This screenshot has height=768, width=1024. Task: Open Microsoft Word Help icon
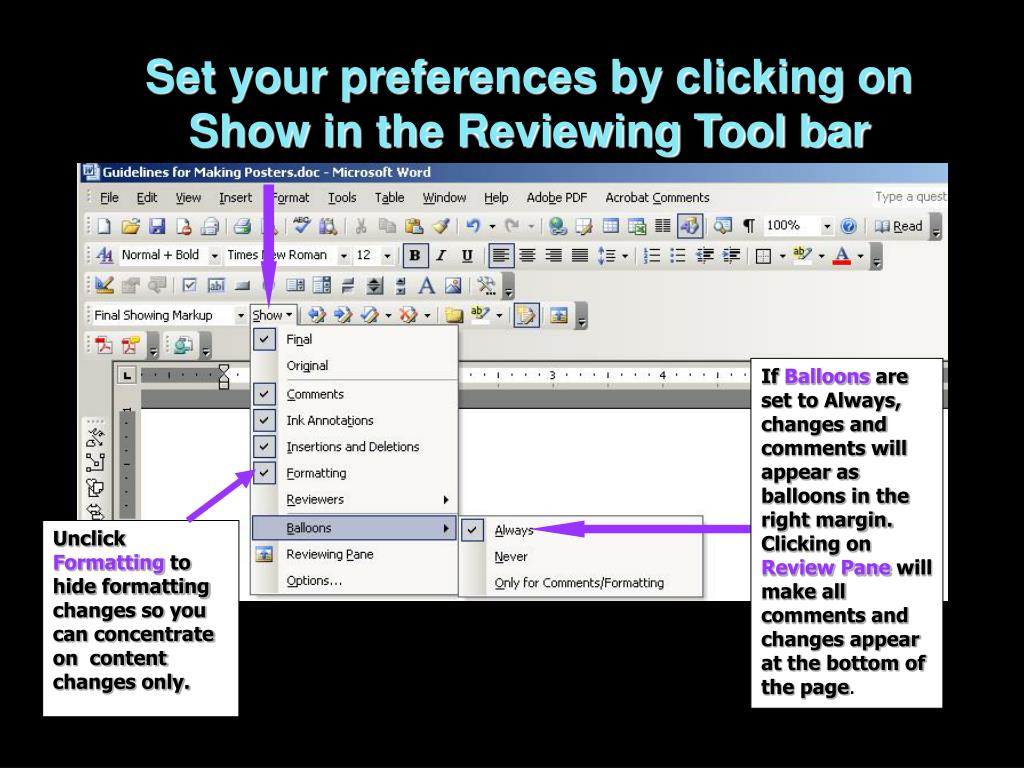(848, 227)
